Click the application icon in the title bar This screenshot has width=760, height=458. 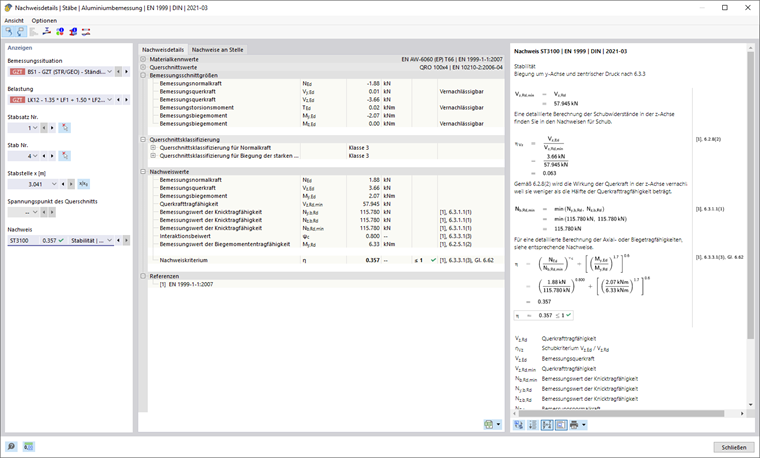[x=8, y=8]
